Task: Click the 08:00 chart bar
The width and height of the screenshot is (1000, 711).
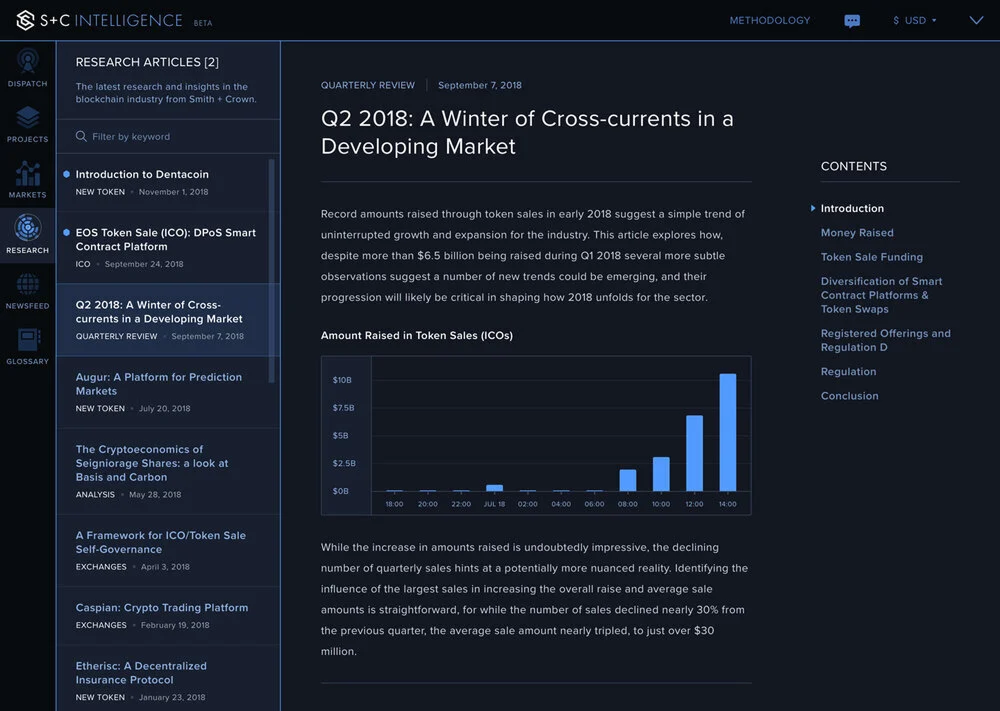Action: pyautogui.click(x=628, y=480)
